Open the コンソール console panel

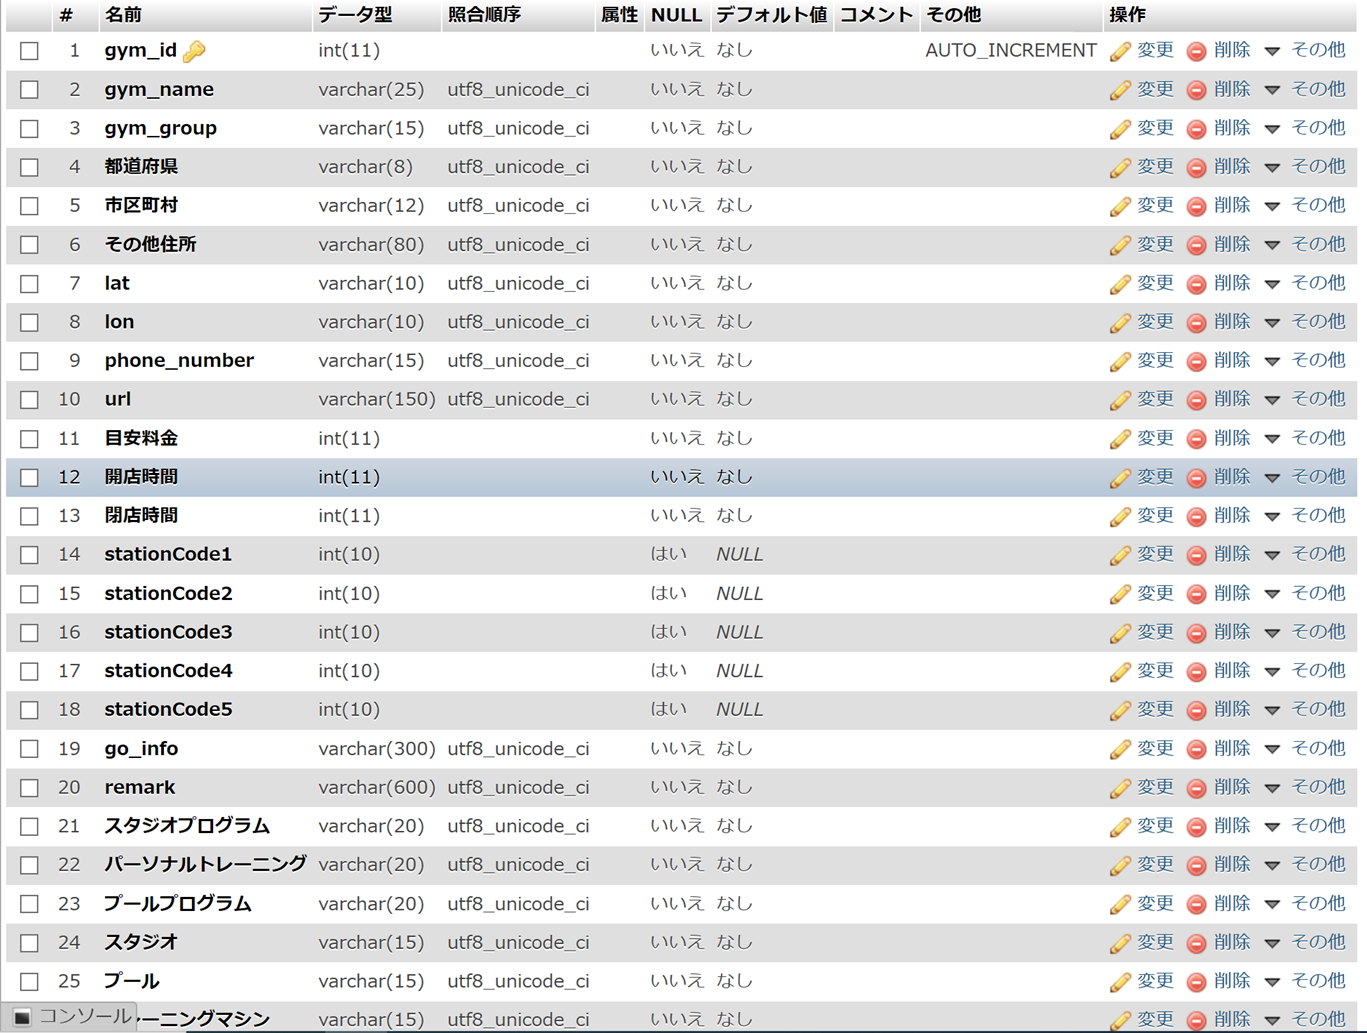point(85,1017)
